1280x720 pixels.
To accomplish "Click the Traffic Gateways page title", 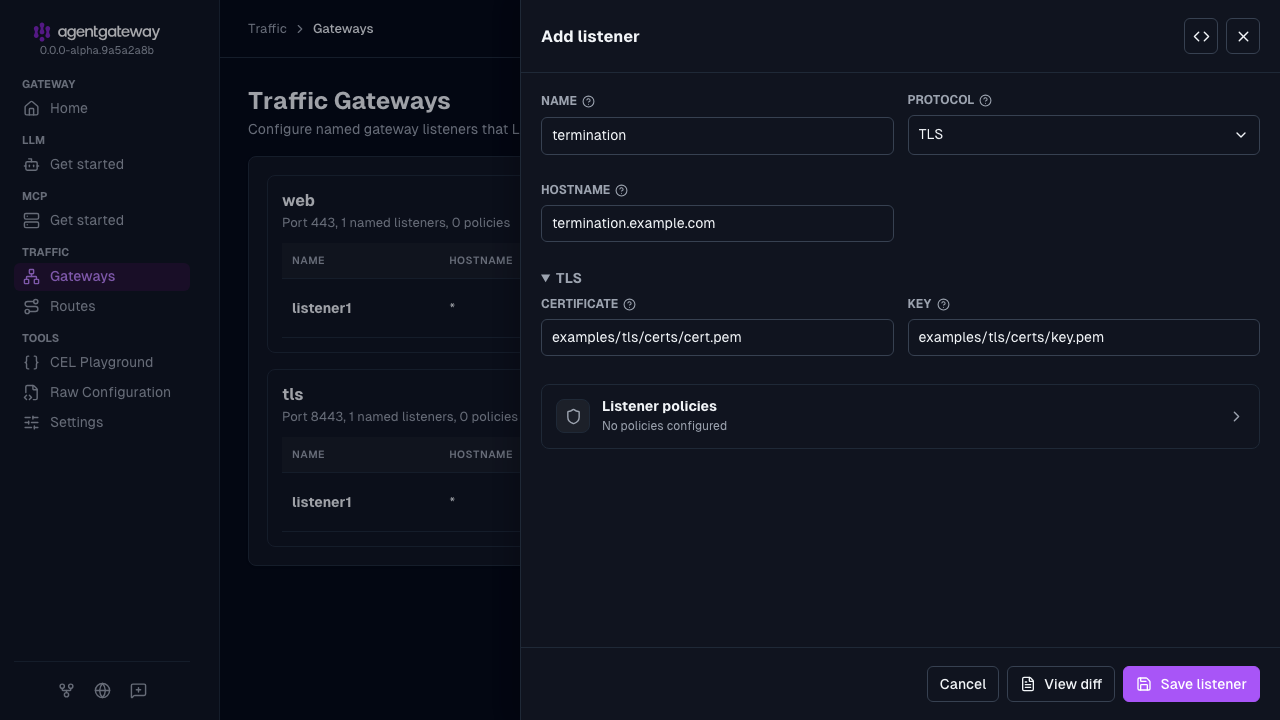I will tap(349, 101).
